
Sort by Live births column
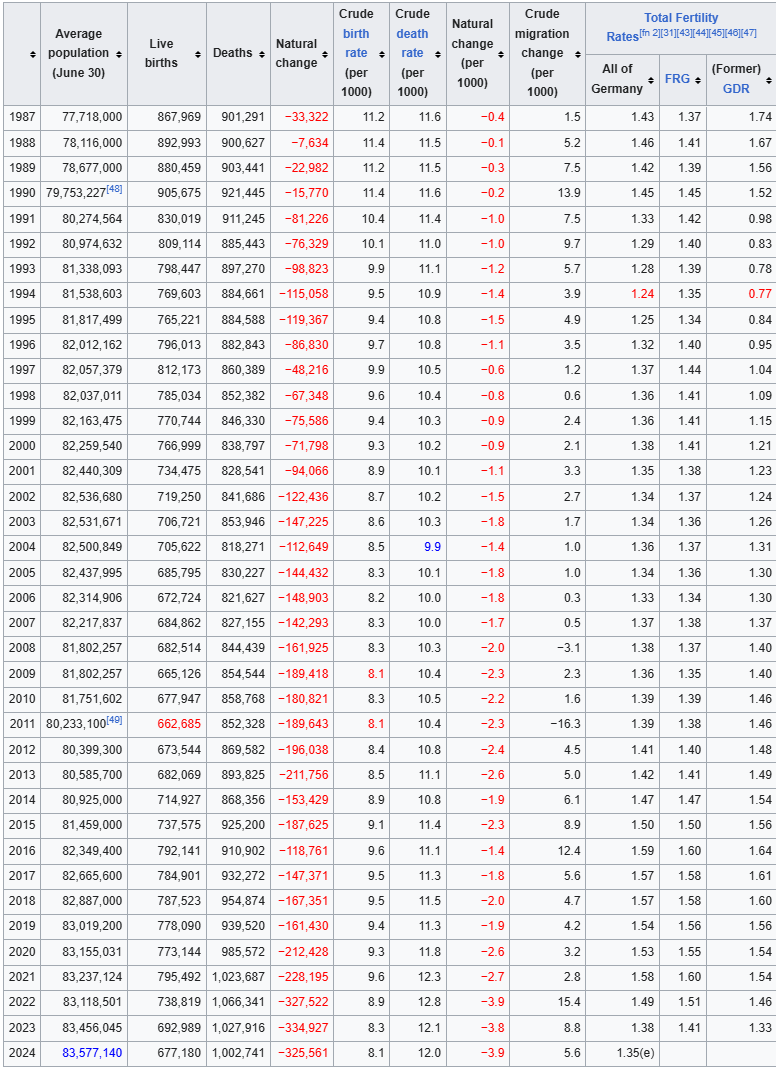[198, 54]
